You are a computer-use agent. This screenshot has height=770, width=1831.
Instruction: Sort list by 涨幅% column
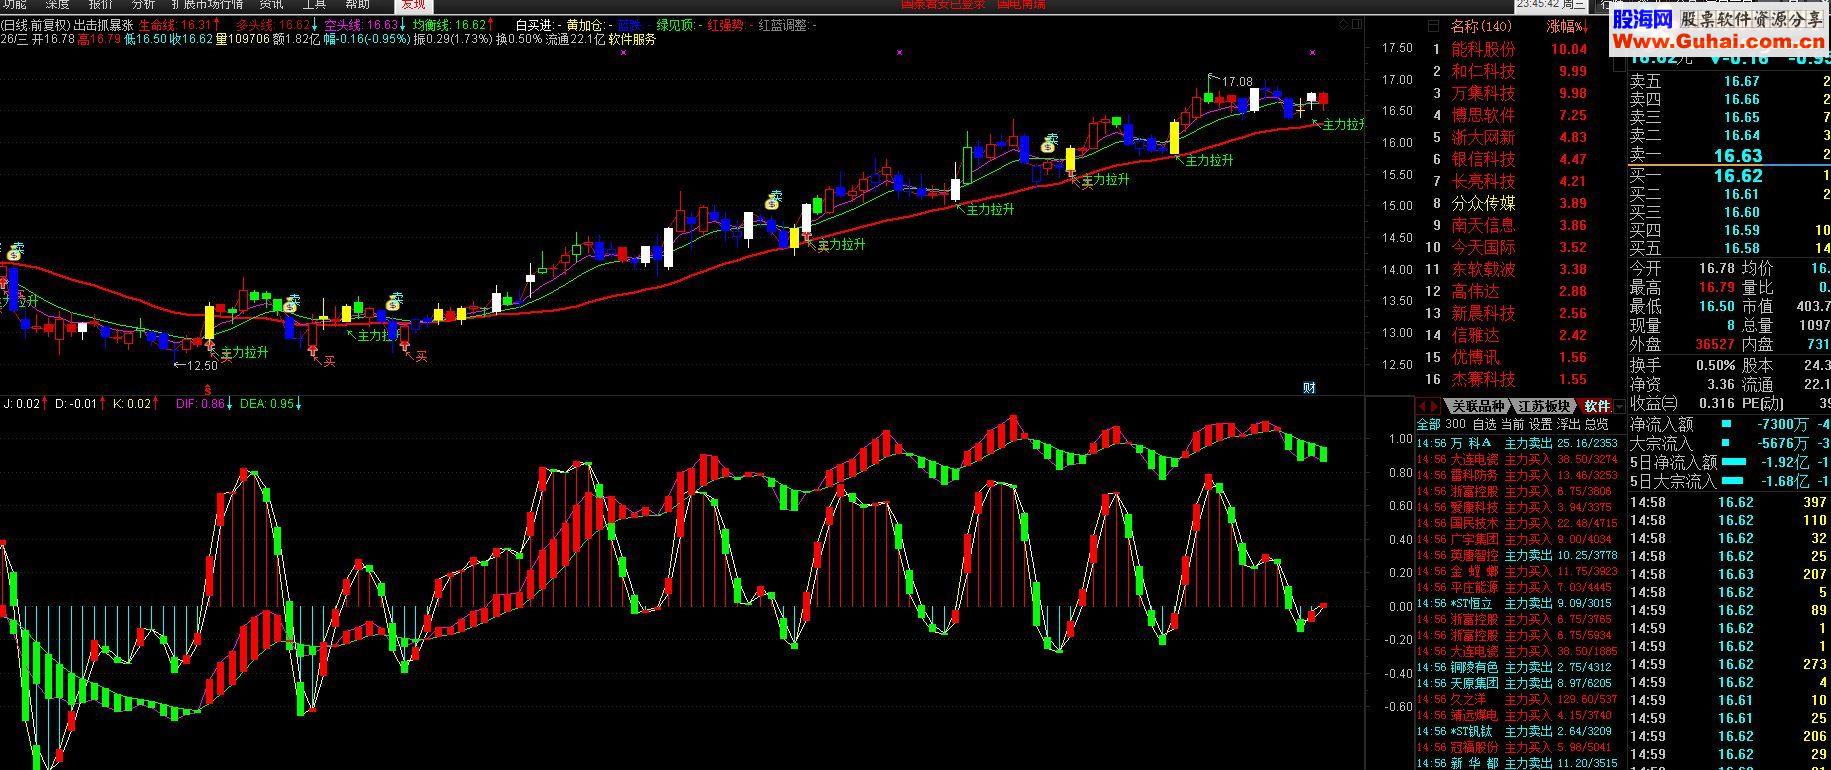pyautogui.click(x=1566, y=26)
